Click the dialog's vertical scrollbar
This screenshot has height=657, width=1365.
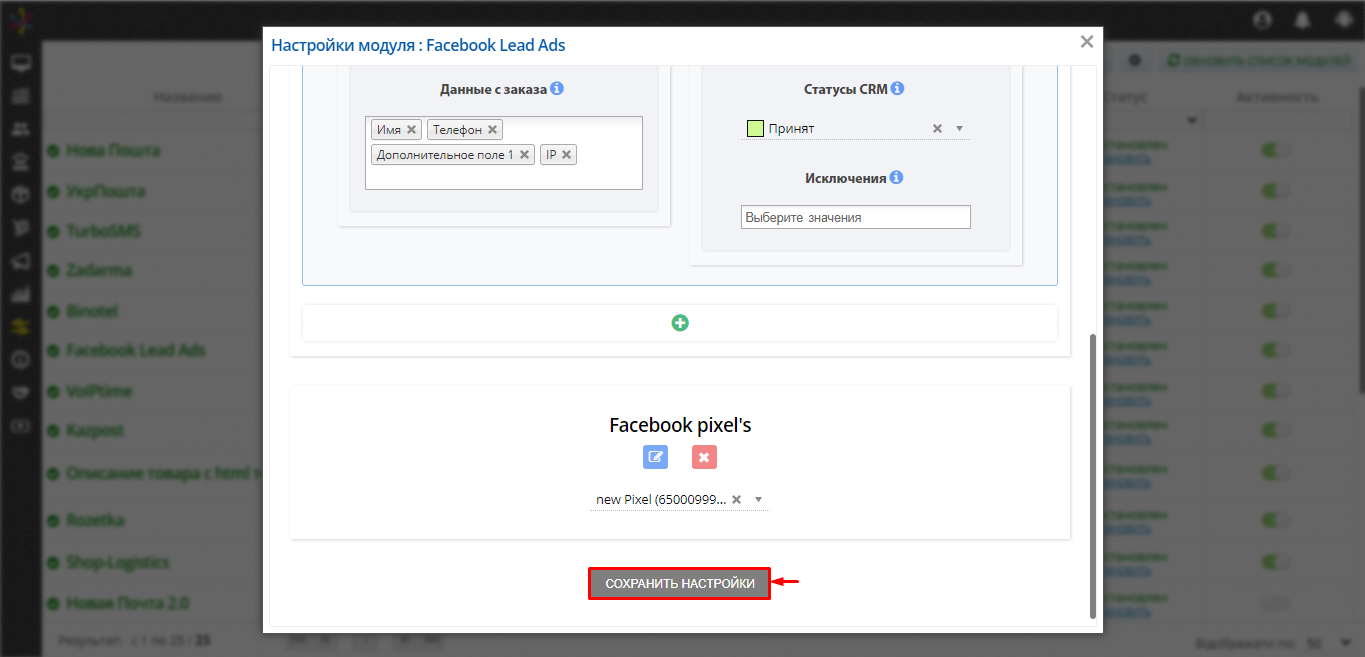(x=1092, y=476)
